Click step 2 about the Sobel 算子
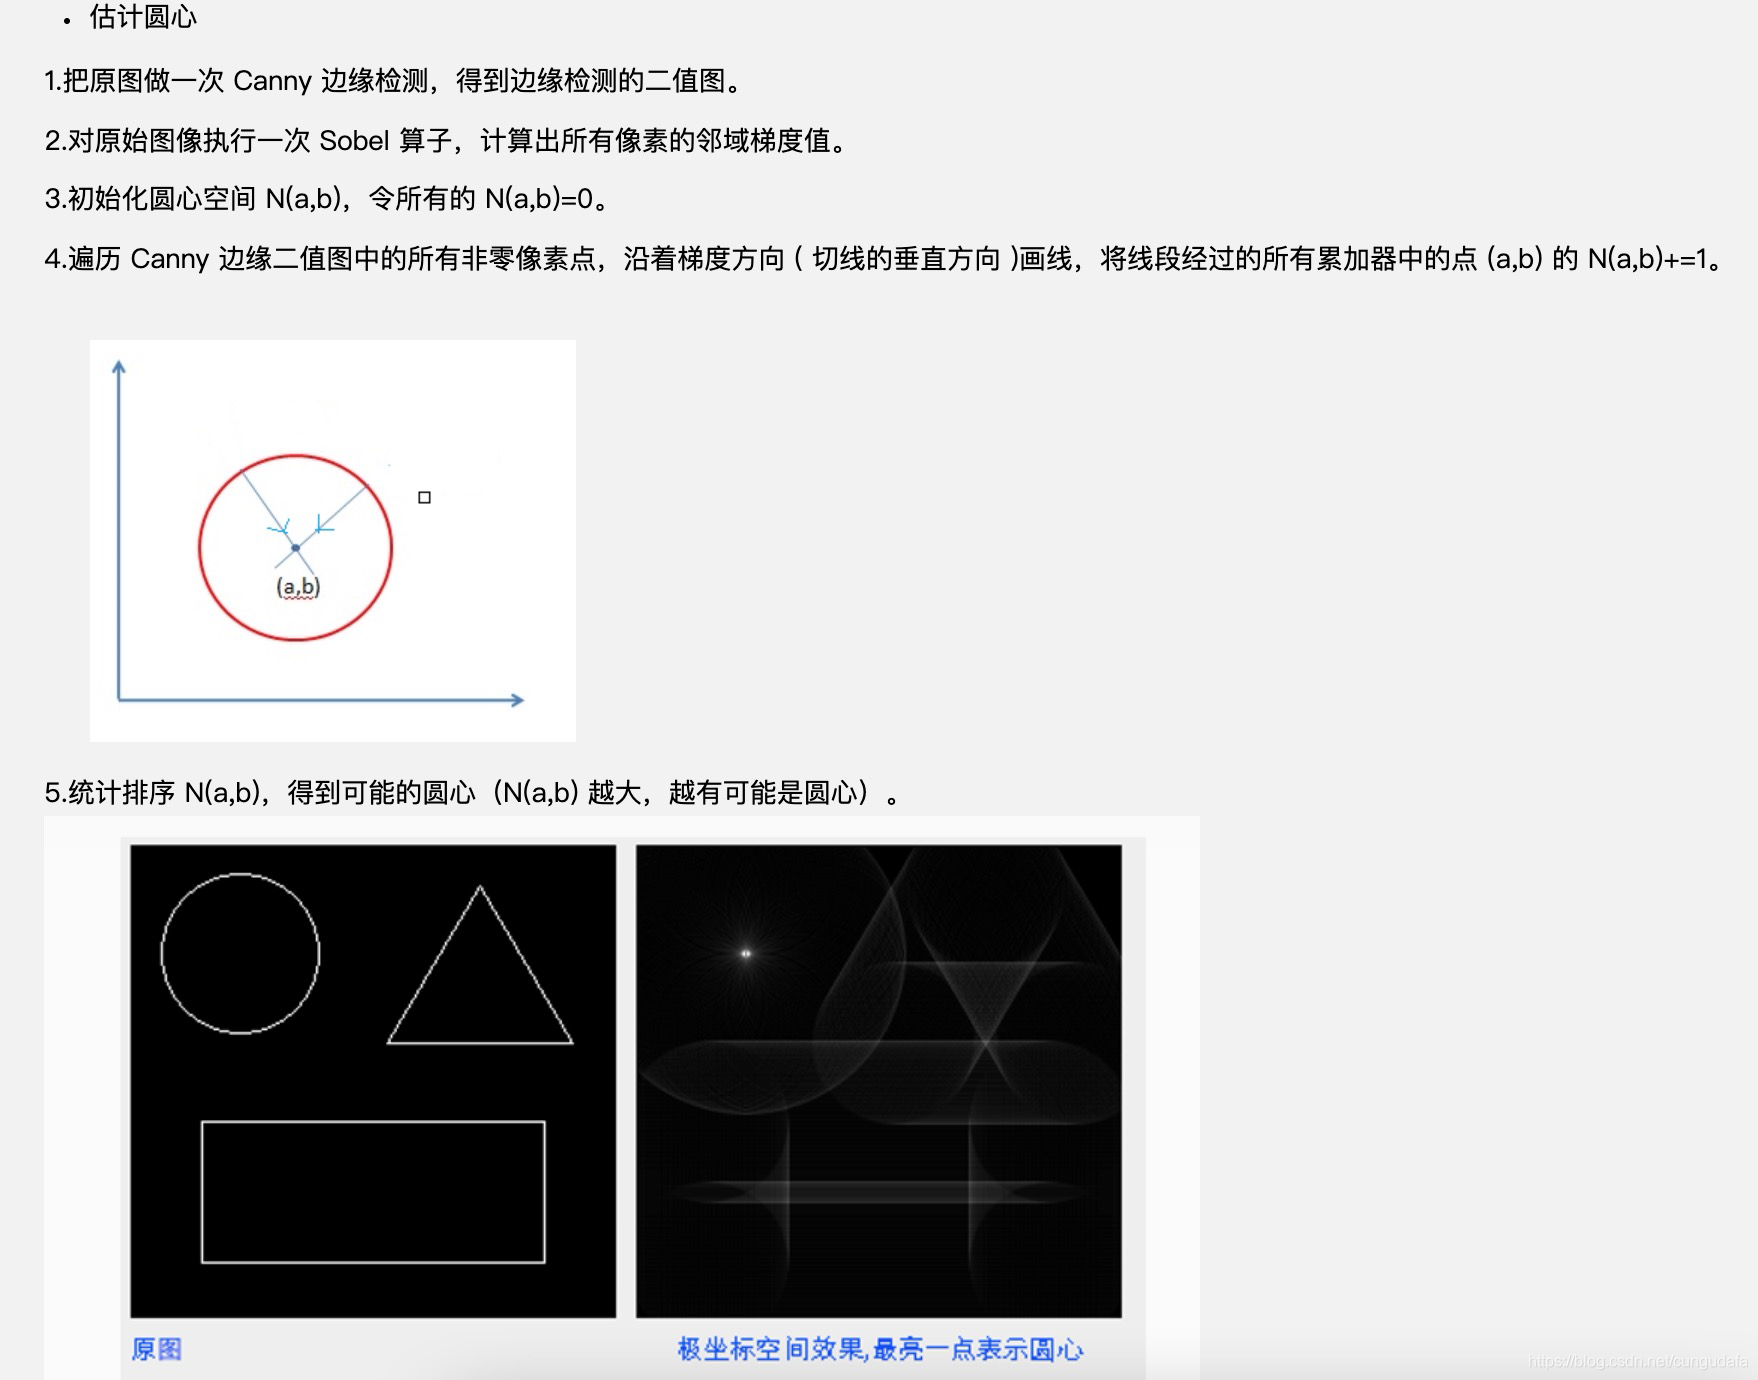1758x1380 pixels. pyautogui.click(x=447, y=140)
